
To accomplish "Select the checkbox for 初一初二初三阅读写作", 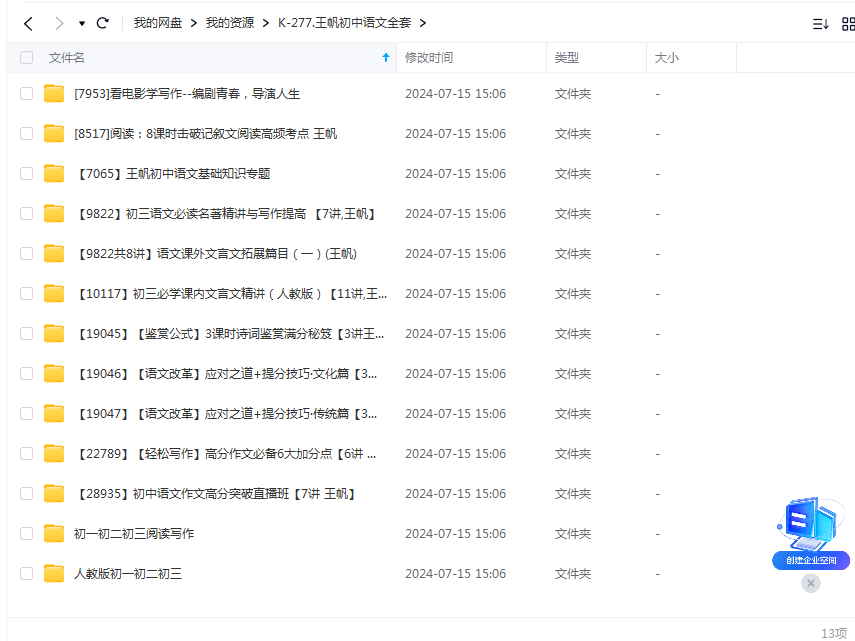I will 26,533.
